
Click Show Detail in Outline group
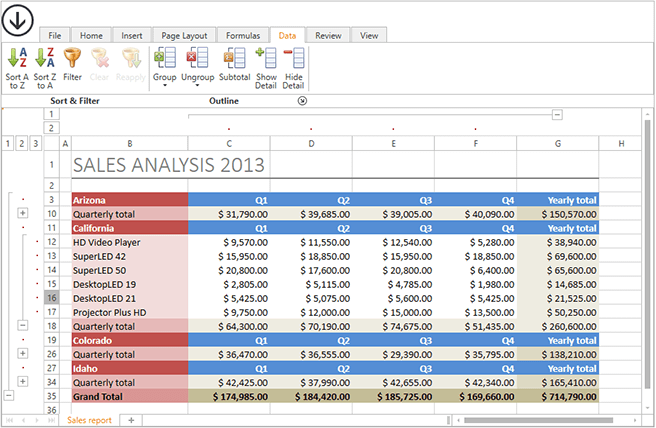tap(265, 67)
